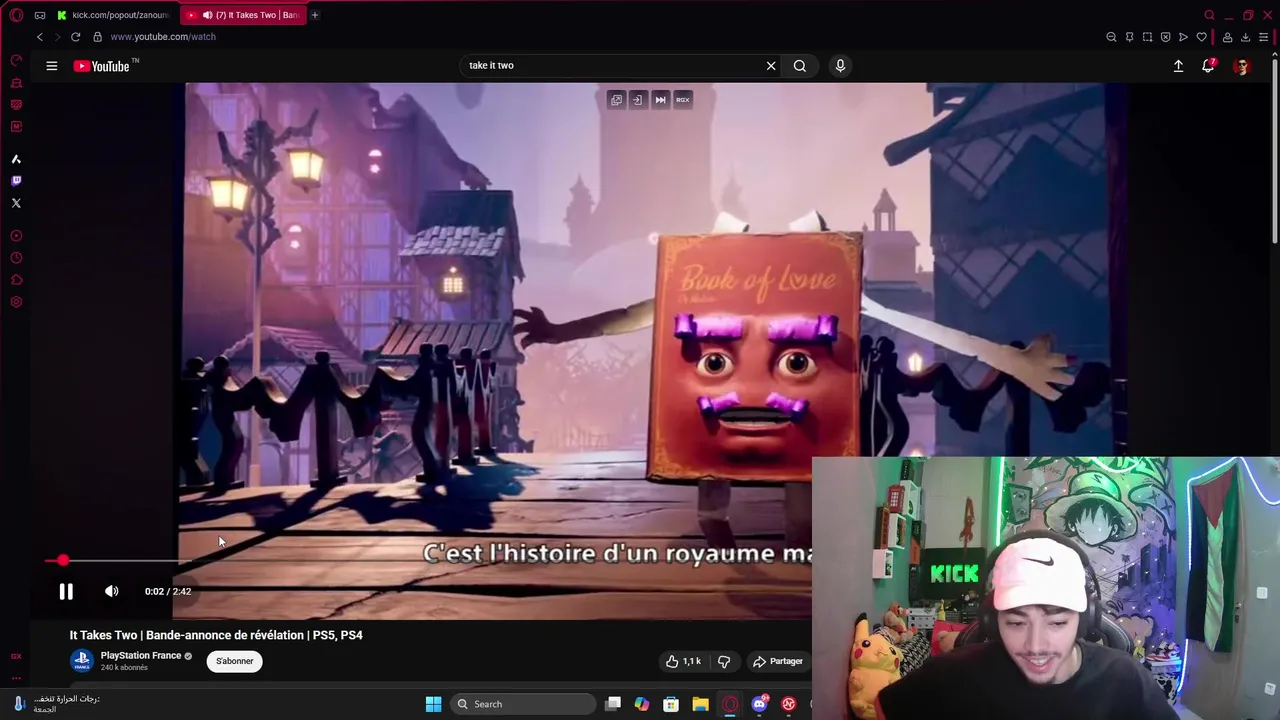
Task: Click the Partager share button
Action: [x=778, y=661]
